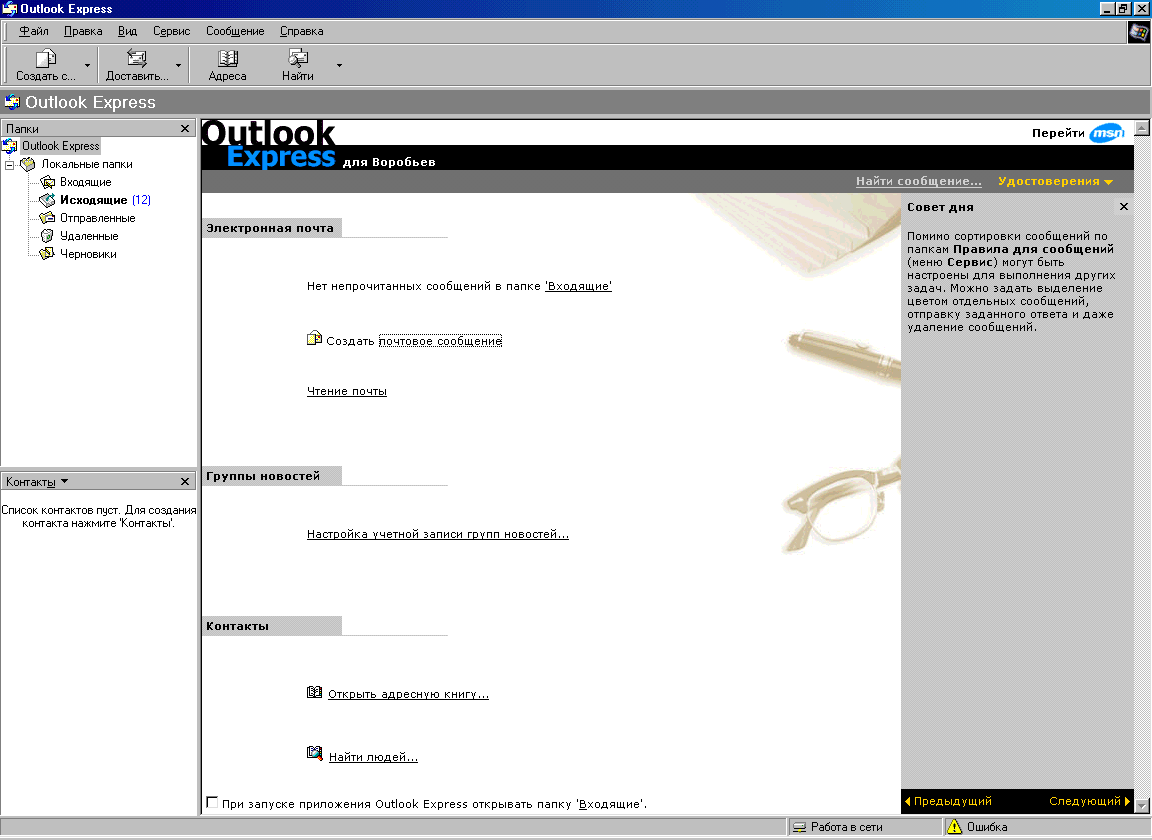The height and width of the screenshot is (840, 1152).
Task: Click the Работа в сети status bar text
Action: pyautogui.click(x=846, y=828)
